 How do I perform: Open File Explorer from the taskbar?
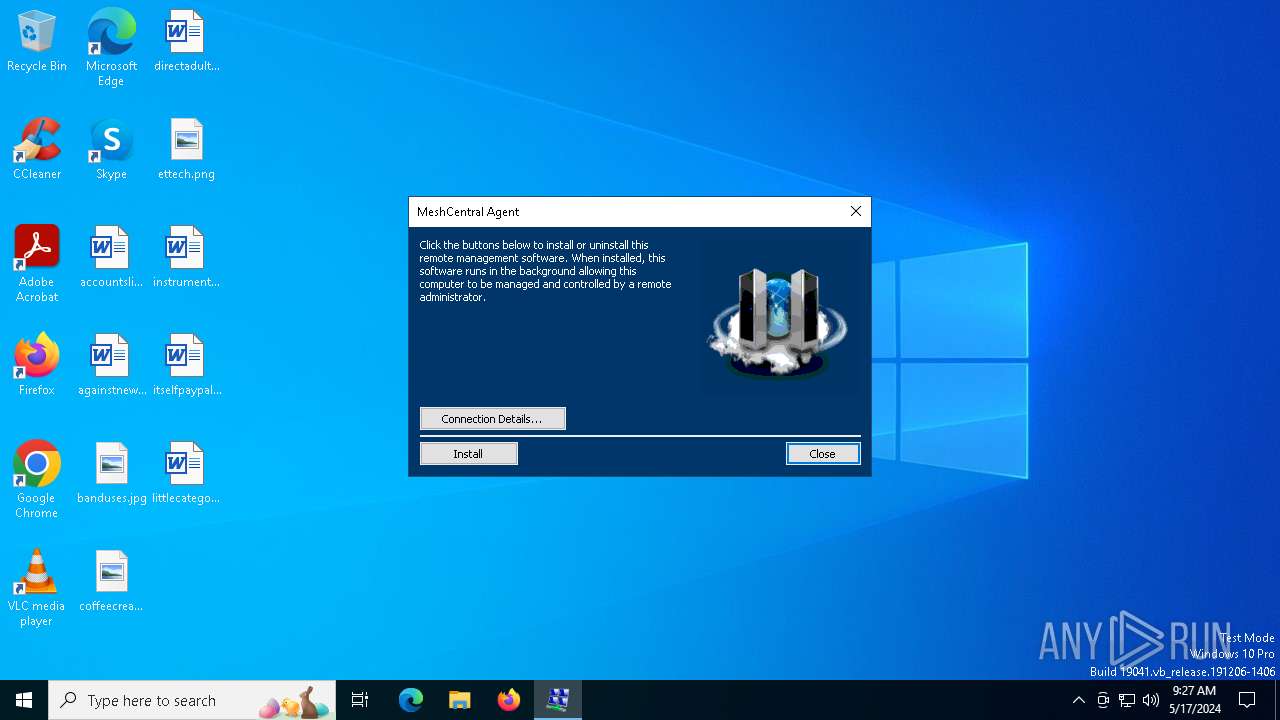coord(460,700)
